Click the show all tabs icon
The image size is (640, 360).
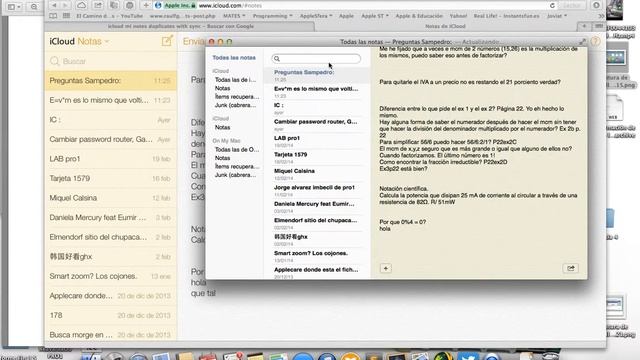coord(599,26)
